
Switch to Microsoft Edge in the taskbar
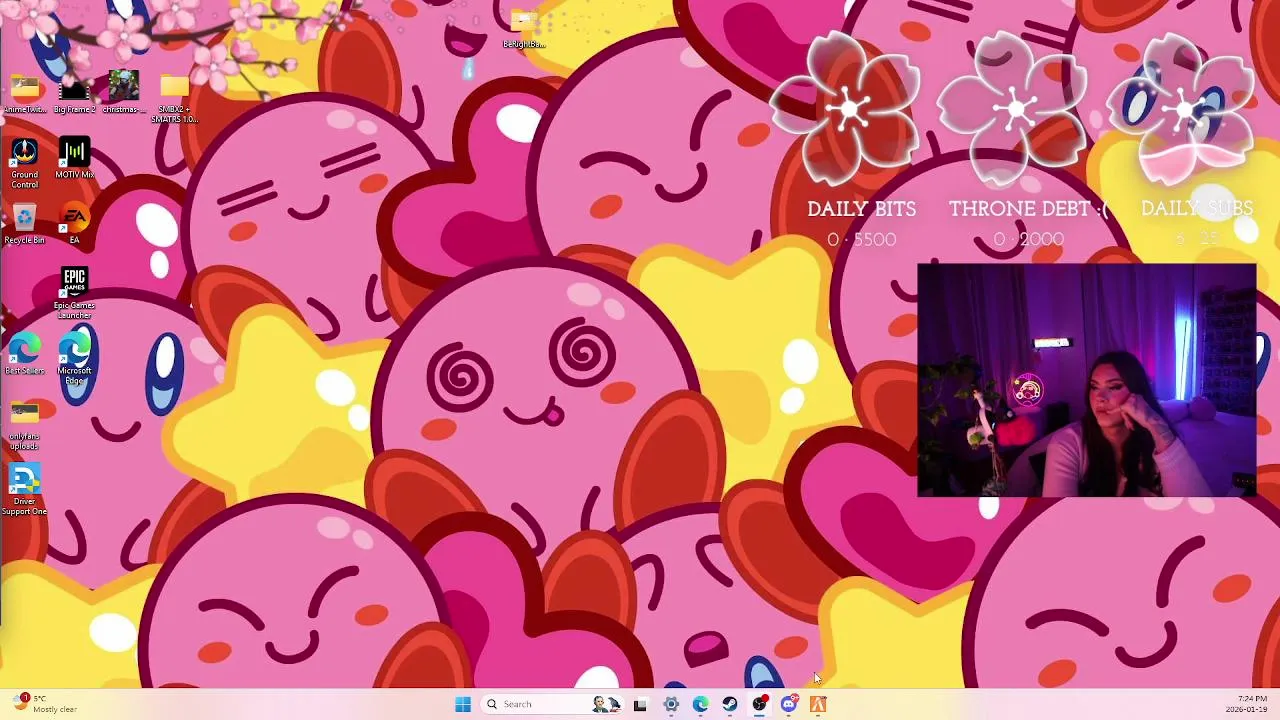tap(700, 704)
